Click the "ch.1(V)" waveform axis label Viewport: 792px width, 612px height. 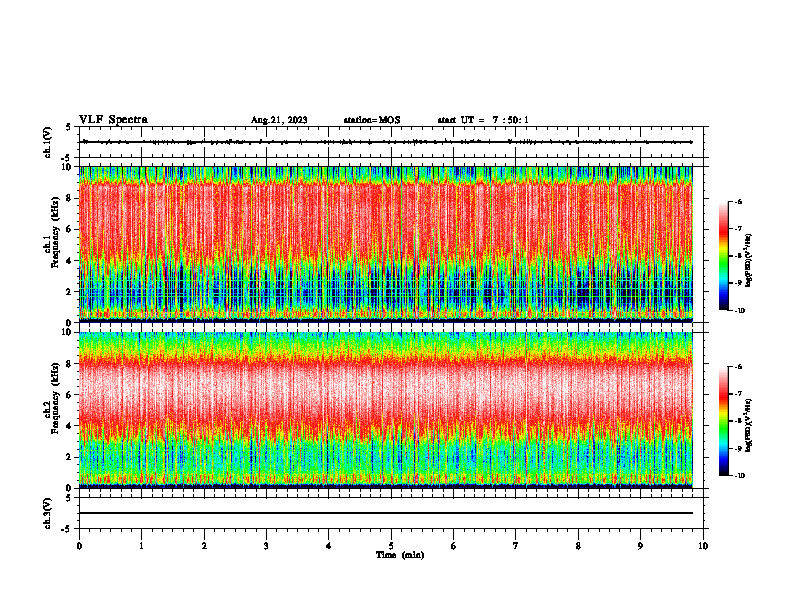click(x=48, y=142)
